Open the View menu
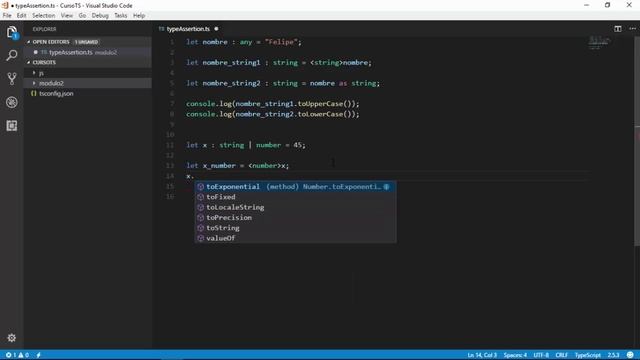Viewport: 640px width, 360px height. click(67, 16)
